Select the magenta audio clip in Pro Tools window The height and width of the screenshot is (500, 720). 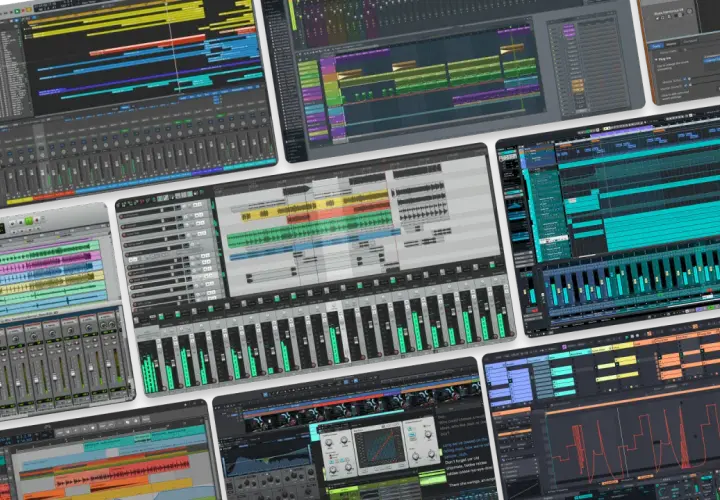[x=51, y=263]
